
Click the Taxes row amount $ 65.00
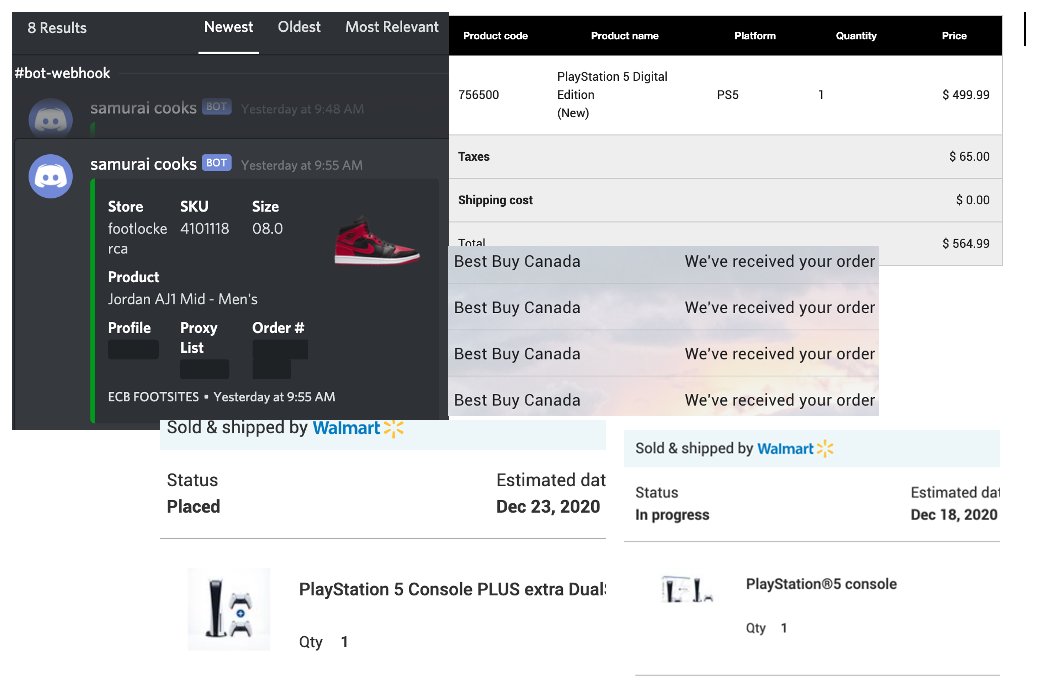(969, 157)
